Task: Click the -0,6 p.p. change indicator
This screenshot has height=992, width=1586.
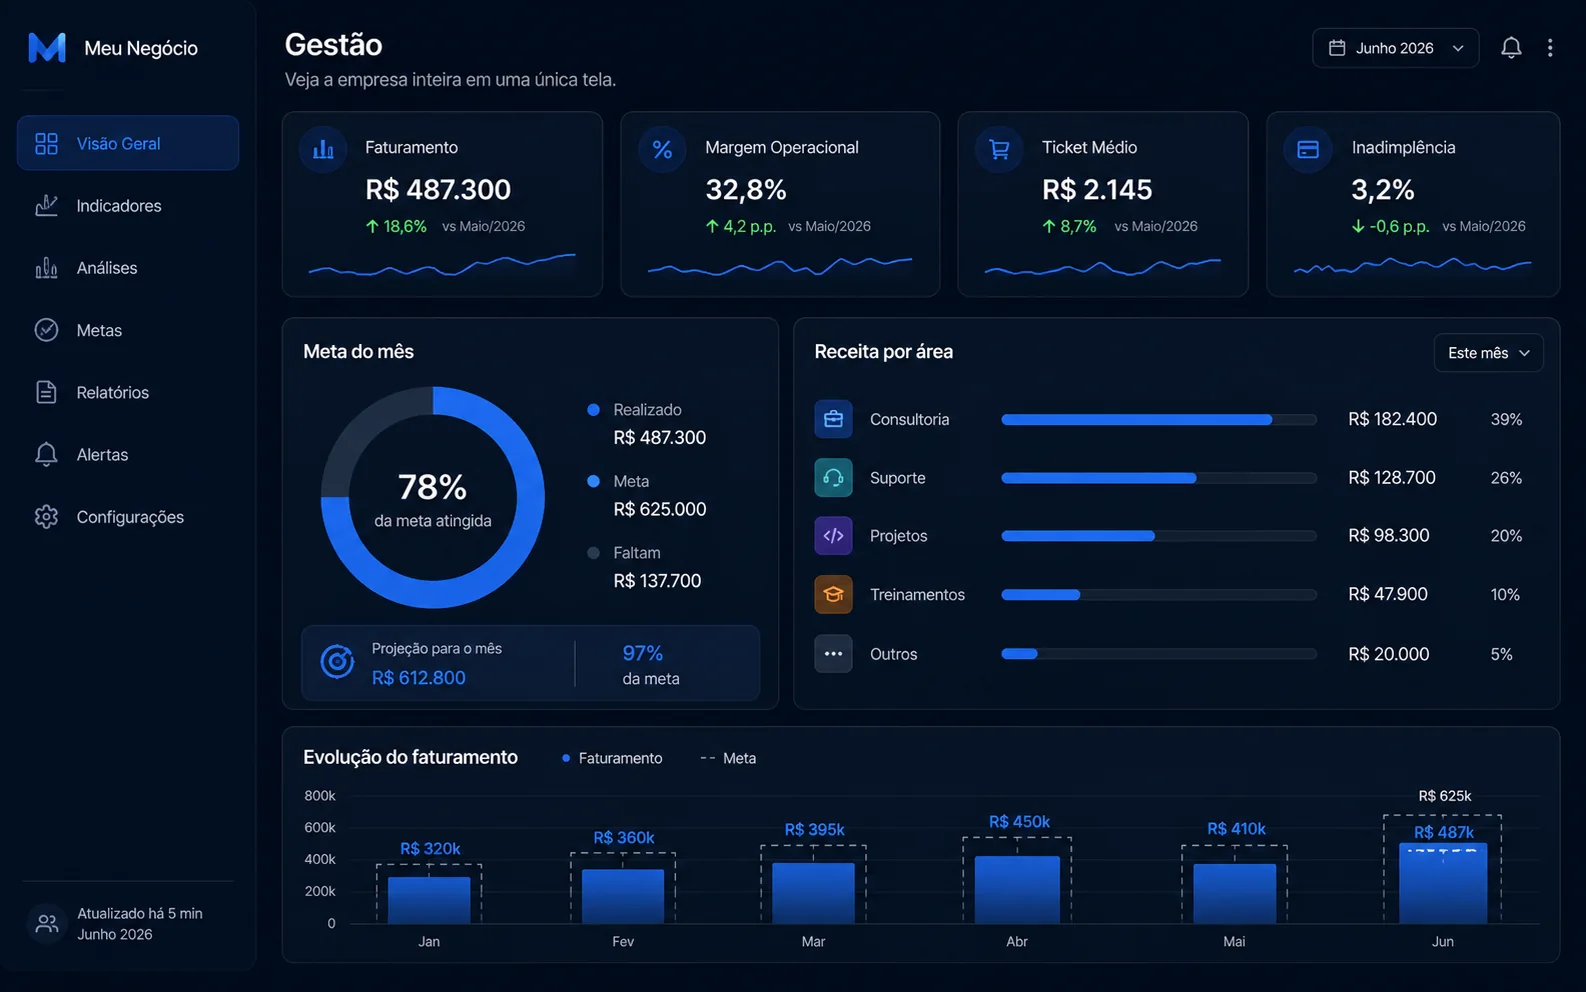Action: (x=1390, y=226)
